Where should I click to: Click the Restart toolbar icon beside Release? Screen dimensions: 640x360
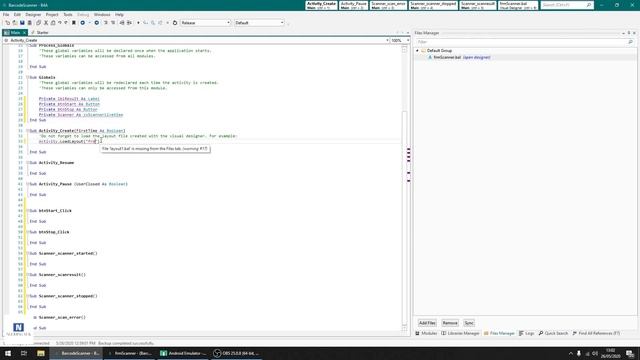175,23
